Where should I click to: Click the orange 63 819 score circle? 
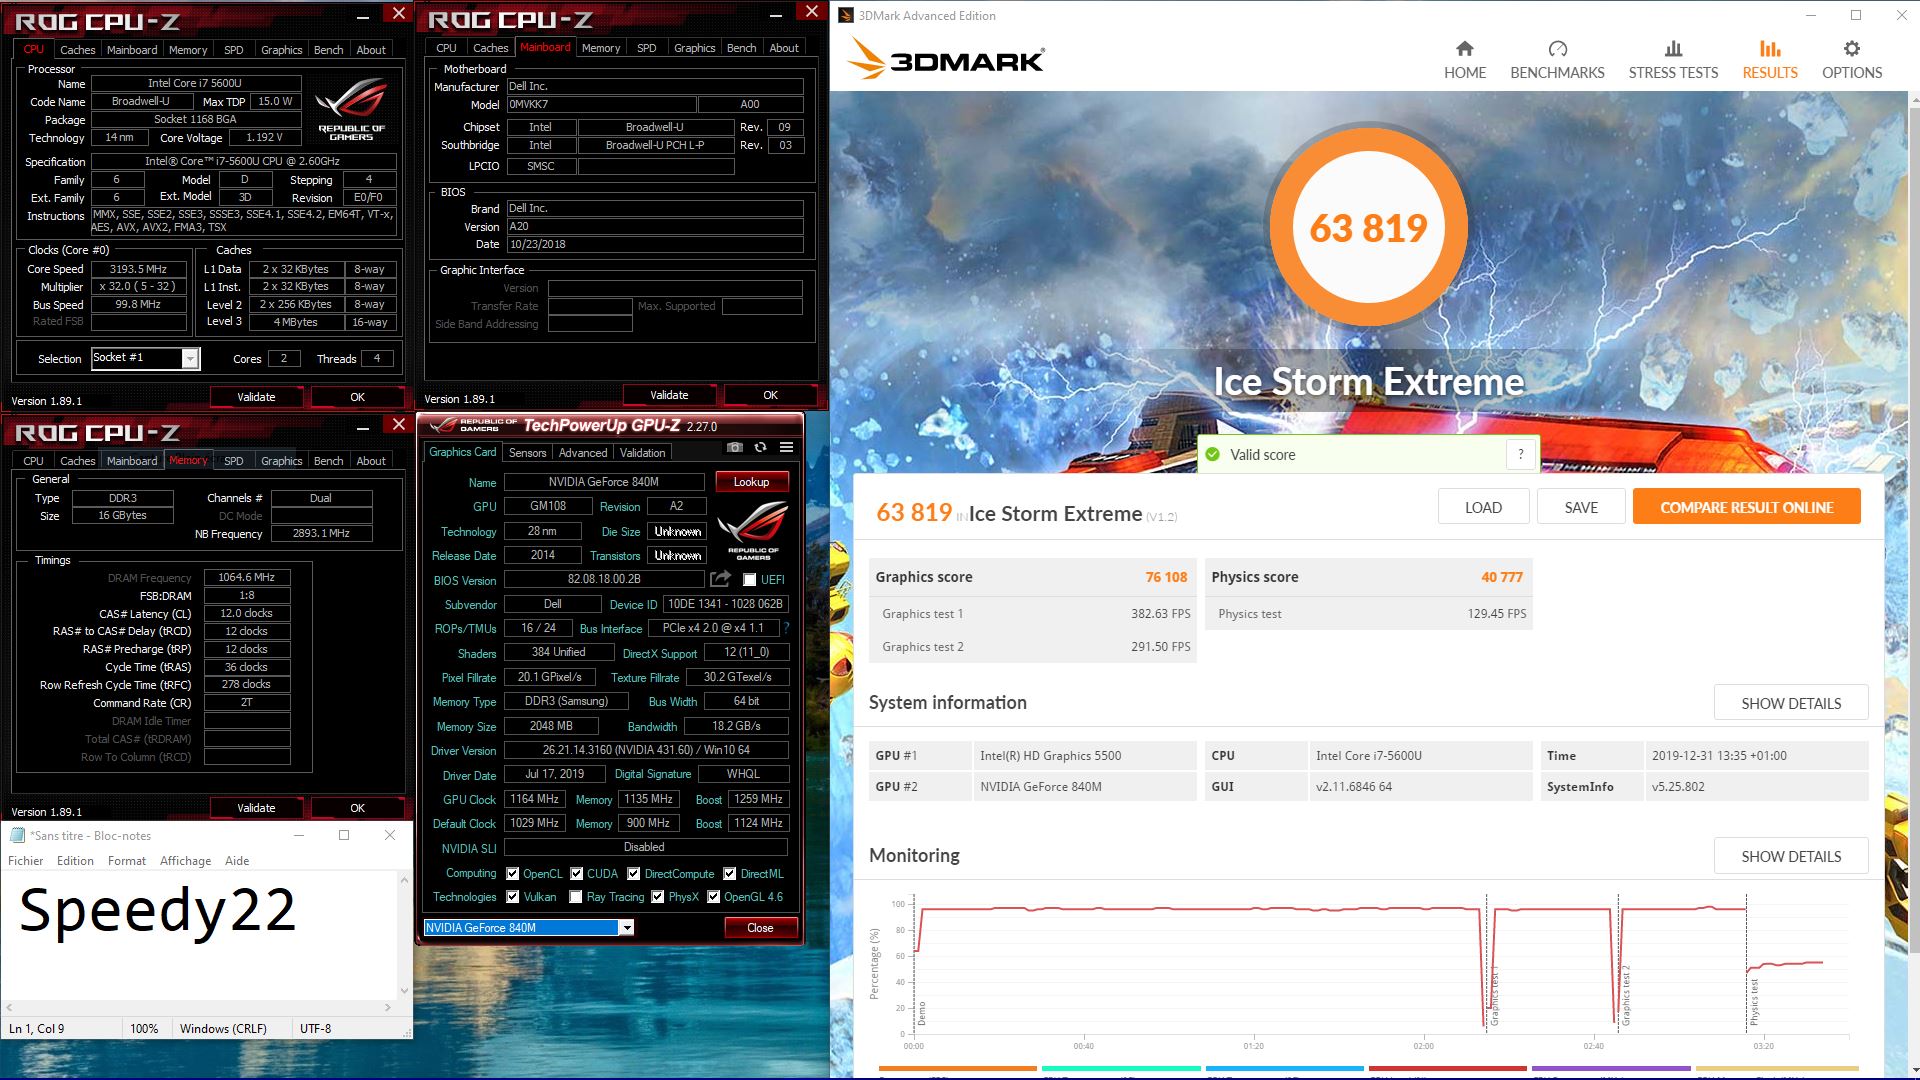pyautogui.click(x=1368, y=227)
